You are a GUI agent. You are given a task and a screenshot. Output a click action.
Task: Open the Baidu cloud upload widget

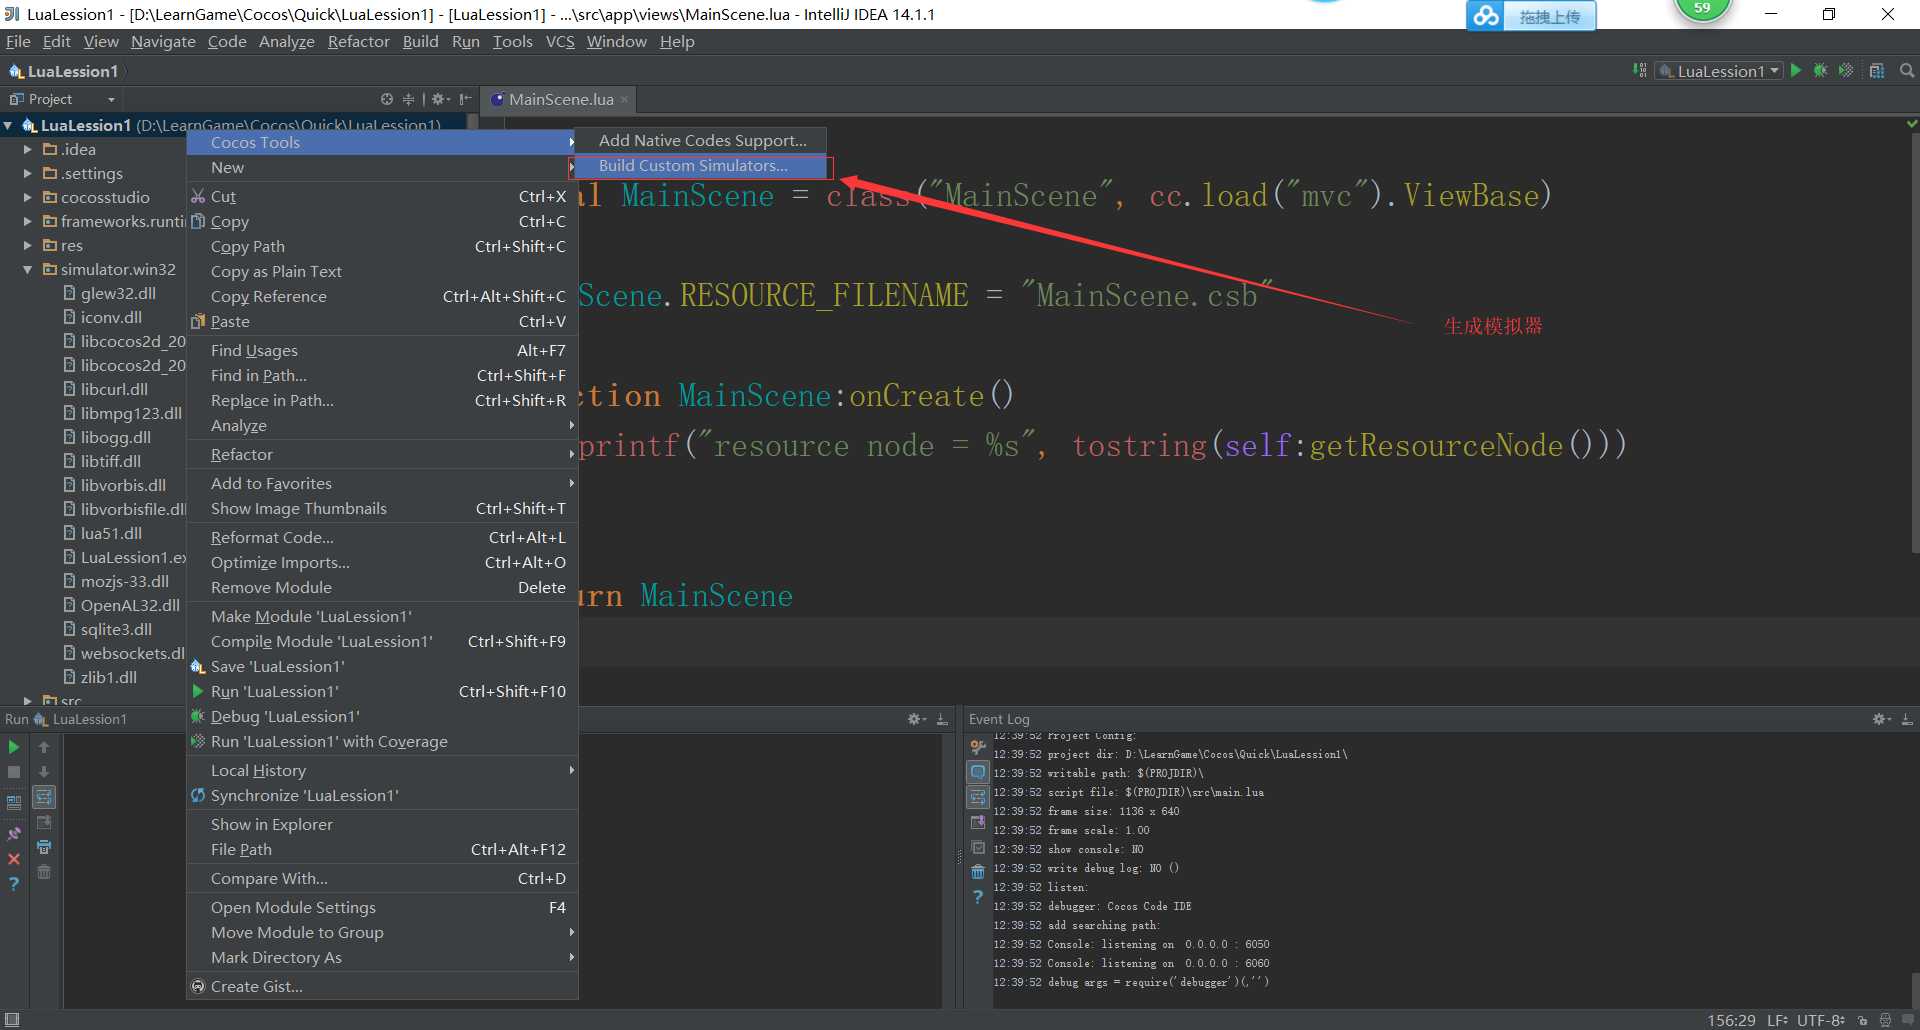pos(1531,16)
